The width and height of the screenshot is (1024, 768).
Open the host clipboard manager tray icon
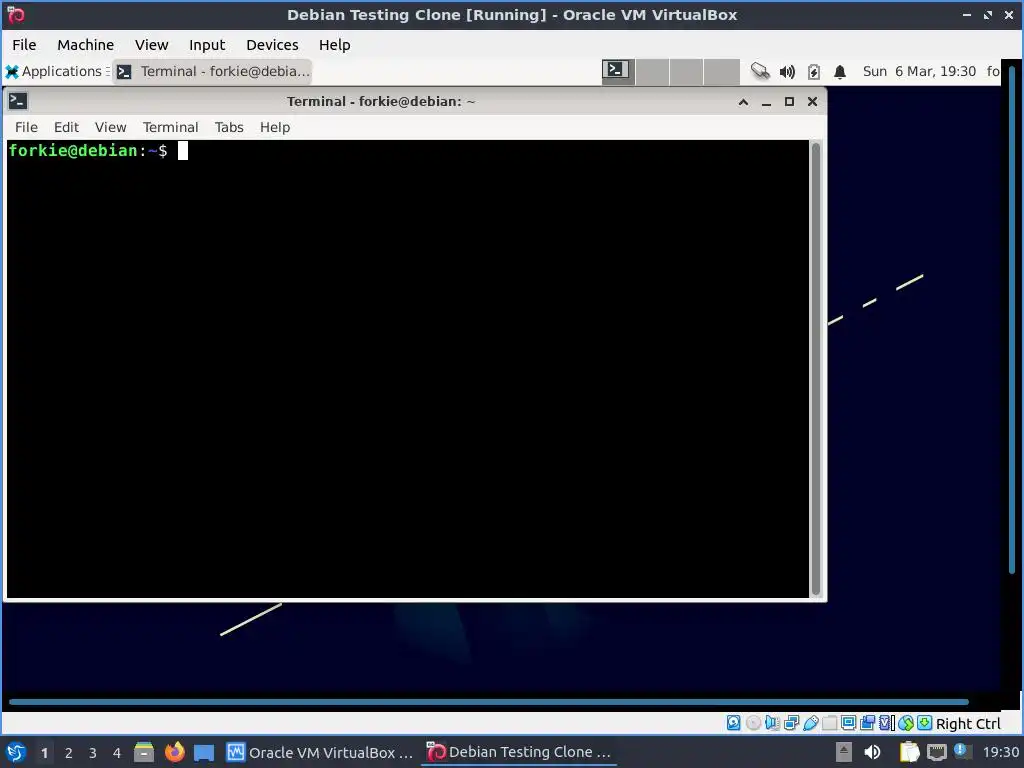[x=908, y=752]
